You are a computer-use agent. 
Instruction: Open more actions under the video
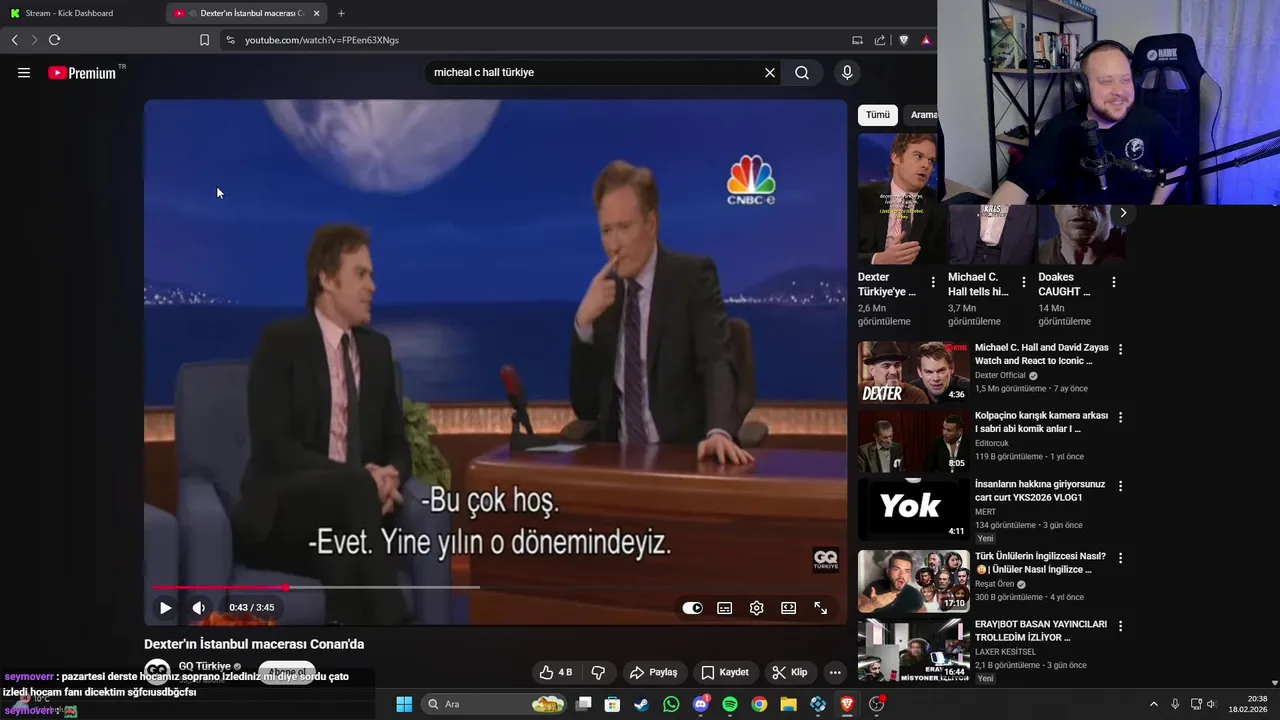835,672
